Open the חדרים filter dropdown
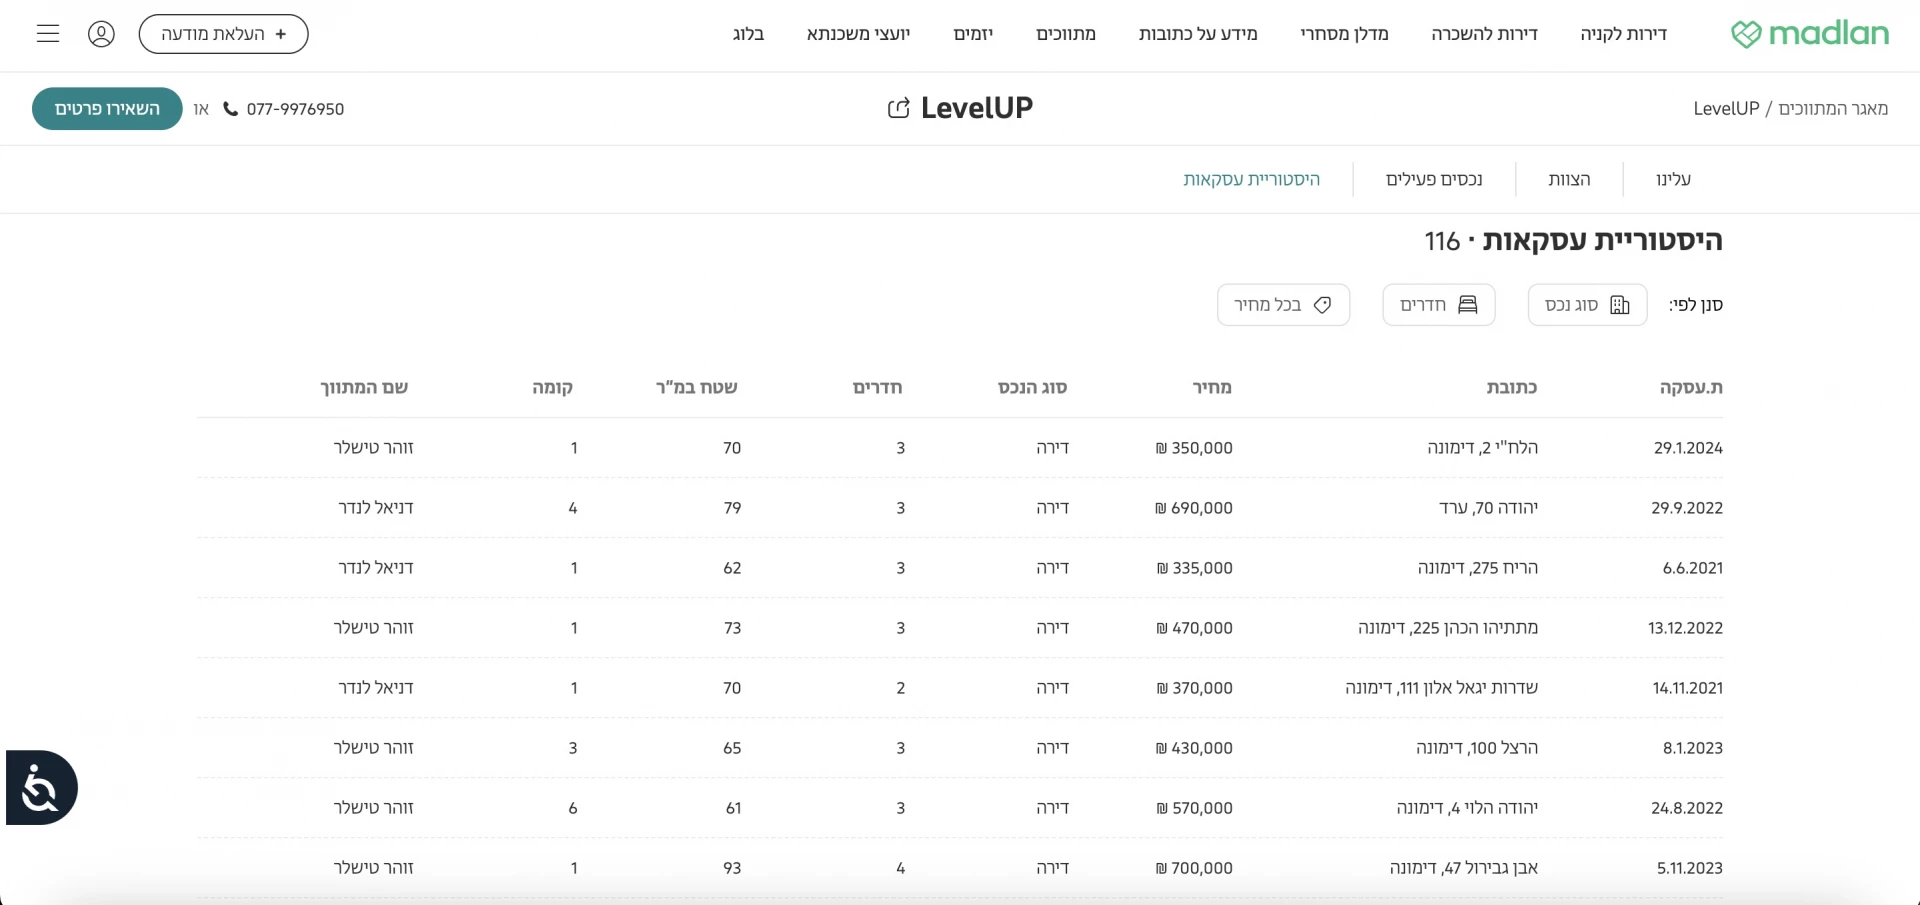The image size is (1920, 905). tap(1439, 305)
